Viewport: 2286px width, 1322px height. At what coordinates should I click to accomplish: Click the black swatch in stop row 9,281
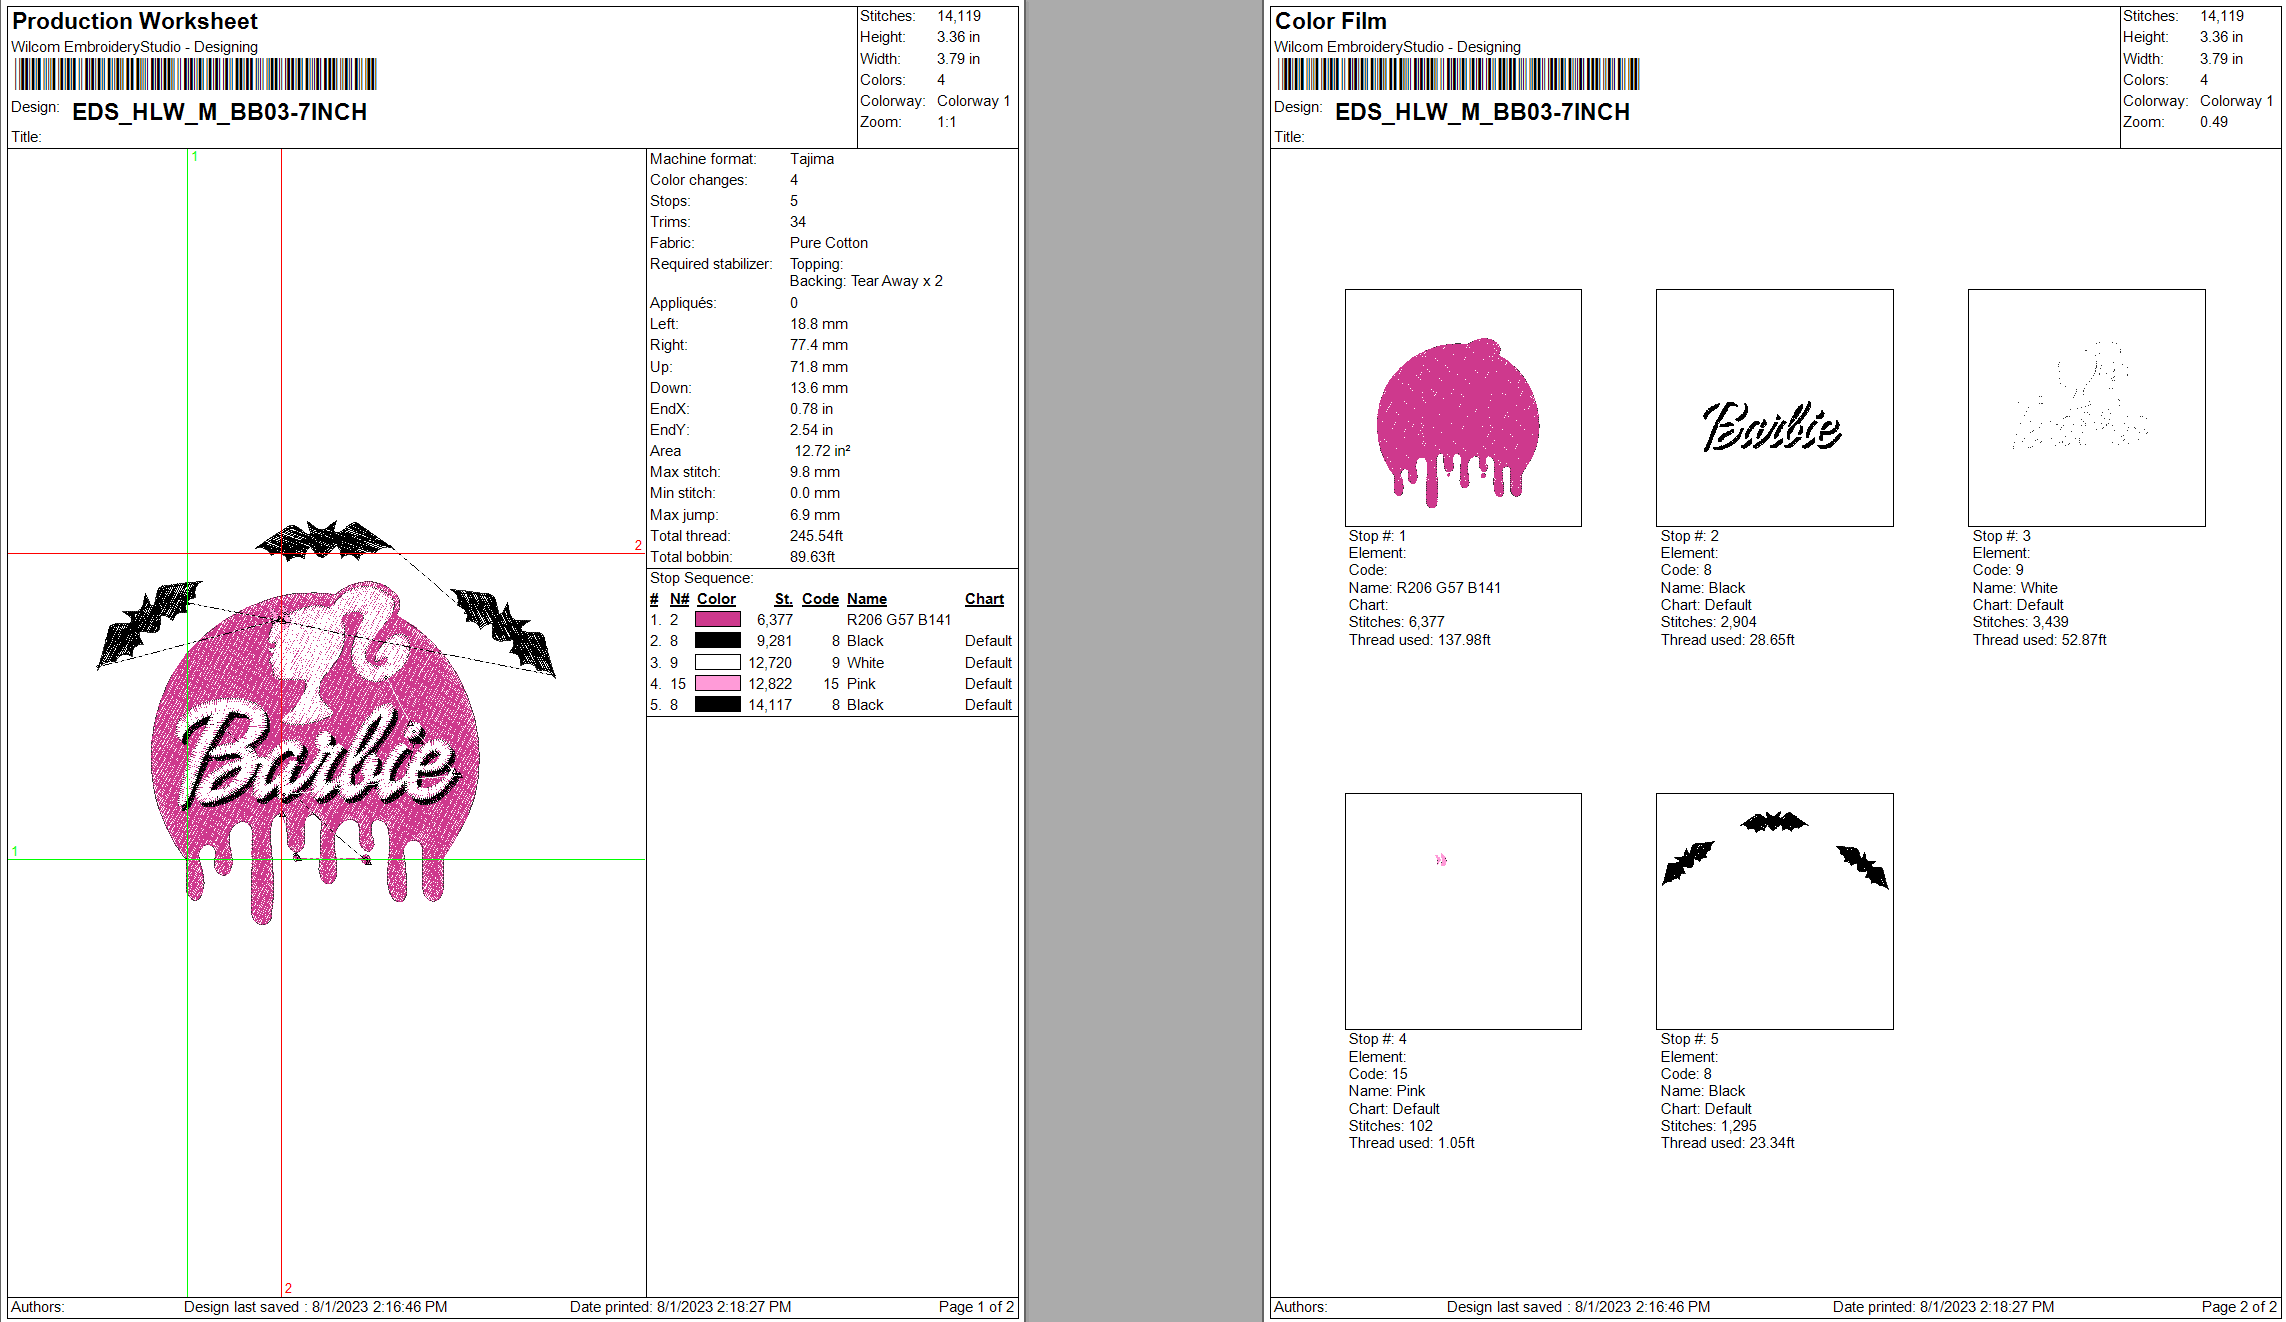tap(717, 641)
